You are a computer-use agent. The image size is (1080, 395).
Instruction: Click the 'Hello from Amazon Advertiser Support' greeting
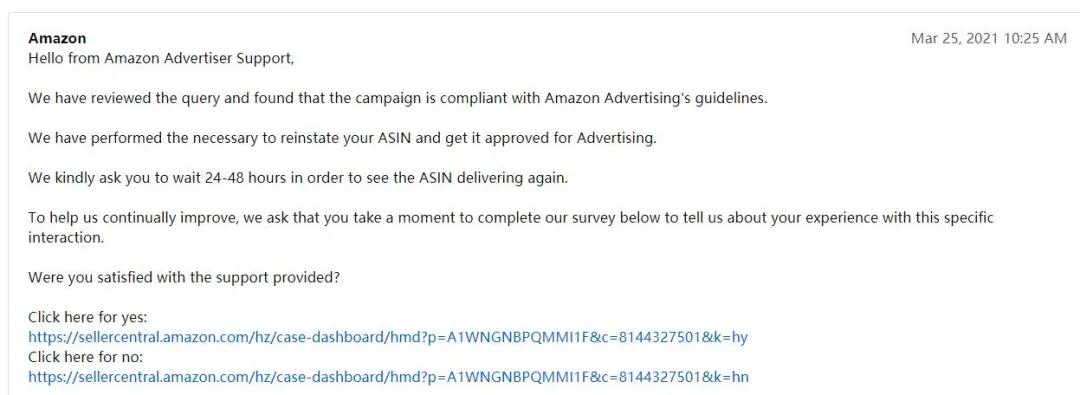click(161, 59)
